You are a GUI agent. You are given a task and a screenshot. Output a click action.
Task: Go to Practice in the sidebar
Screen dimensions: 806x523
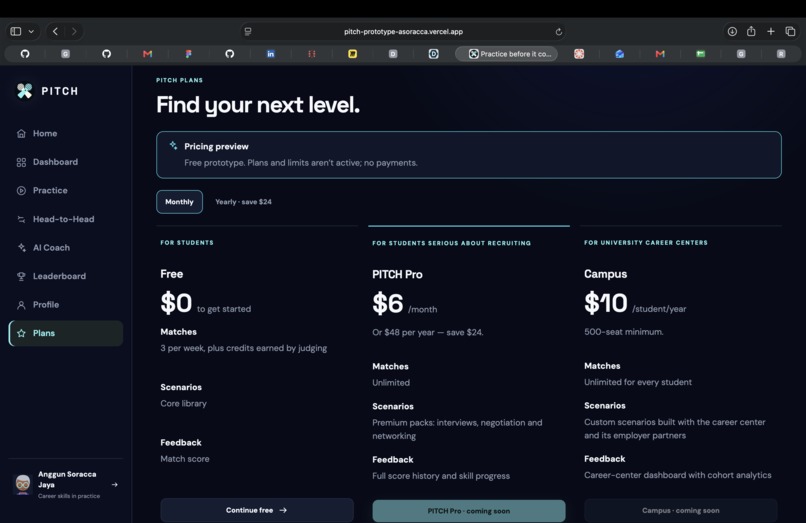66,190
